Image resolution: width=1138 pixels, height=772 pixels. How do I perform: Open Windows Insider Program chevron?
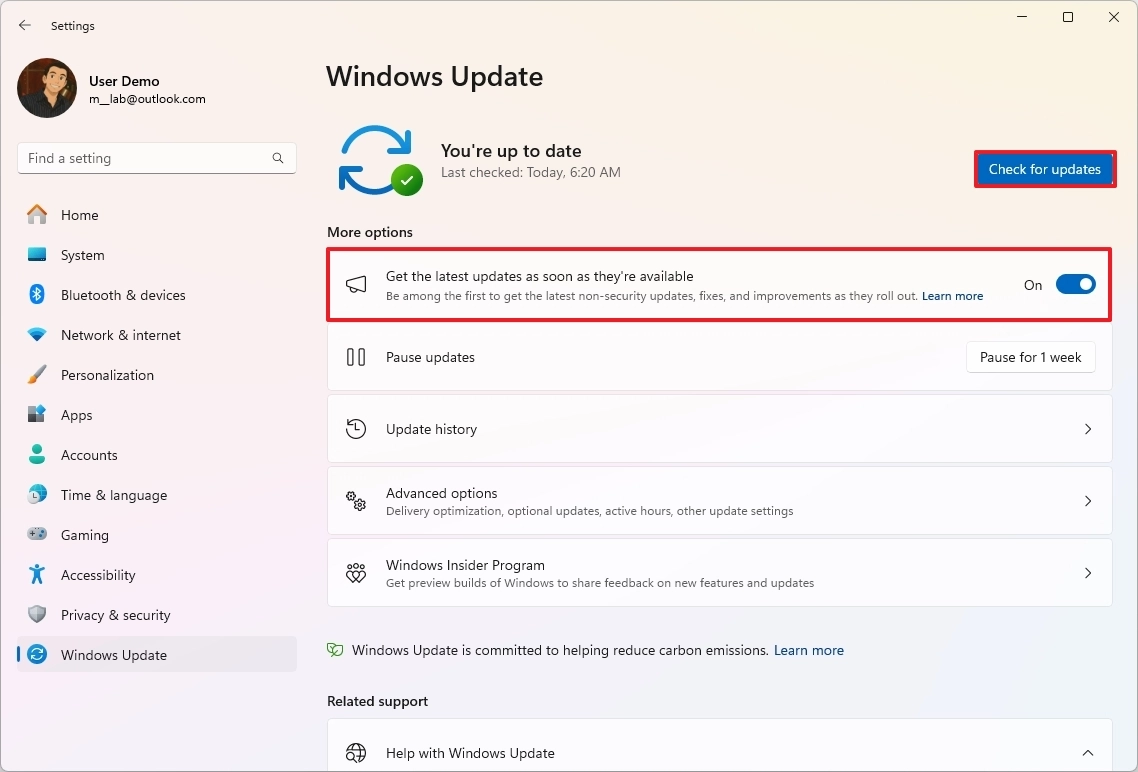click(x=1088, y=573)
